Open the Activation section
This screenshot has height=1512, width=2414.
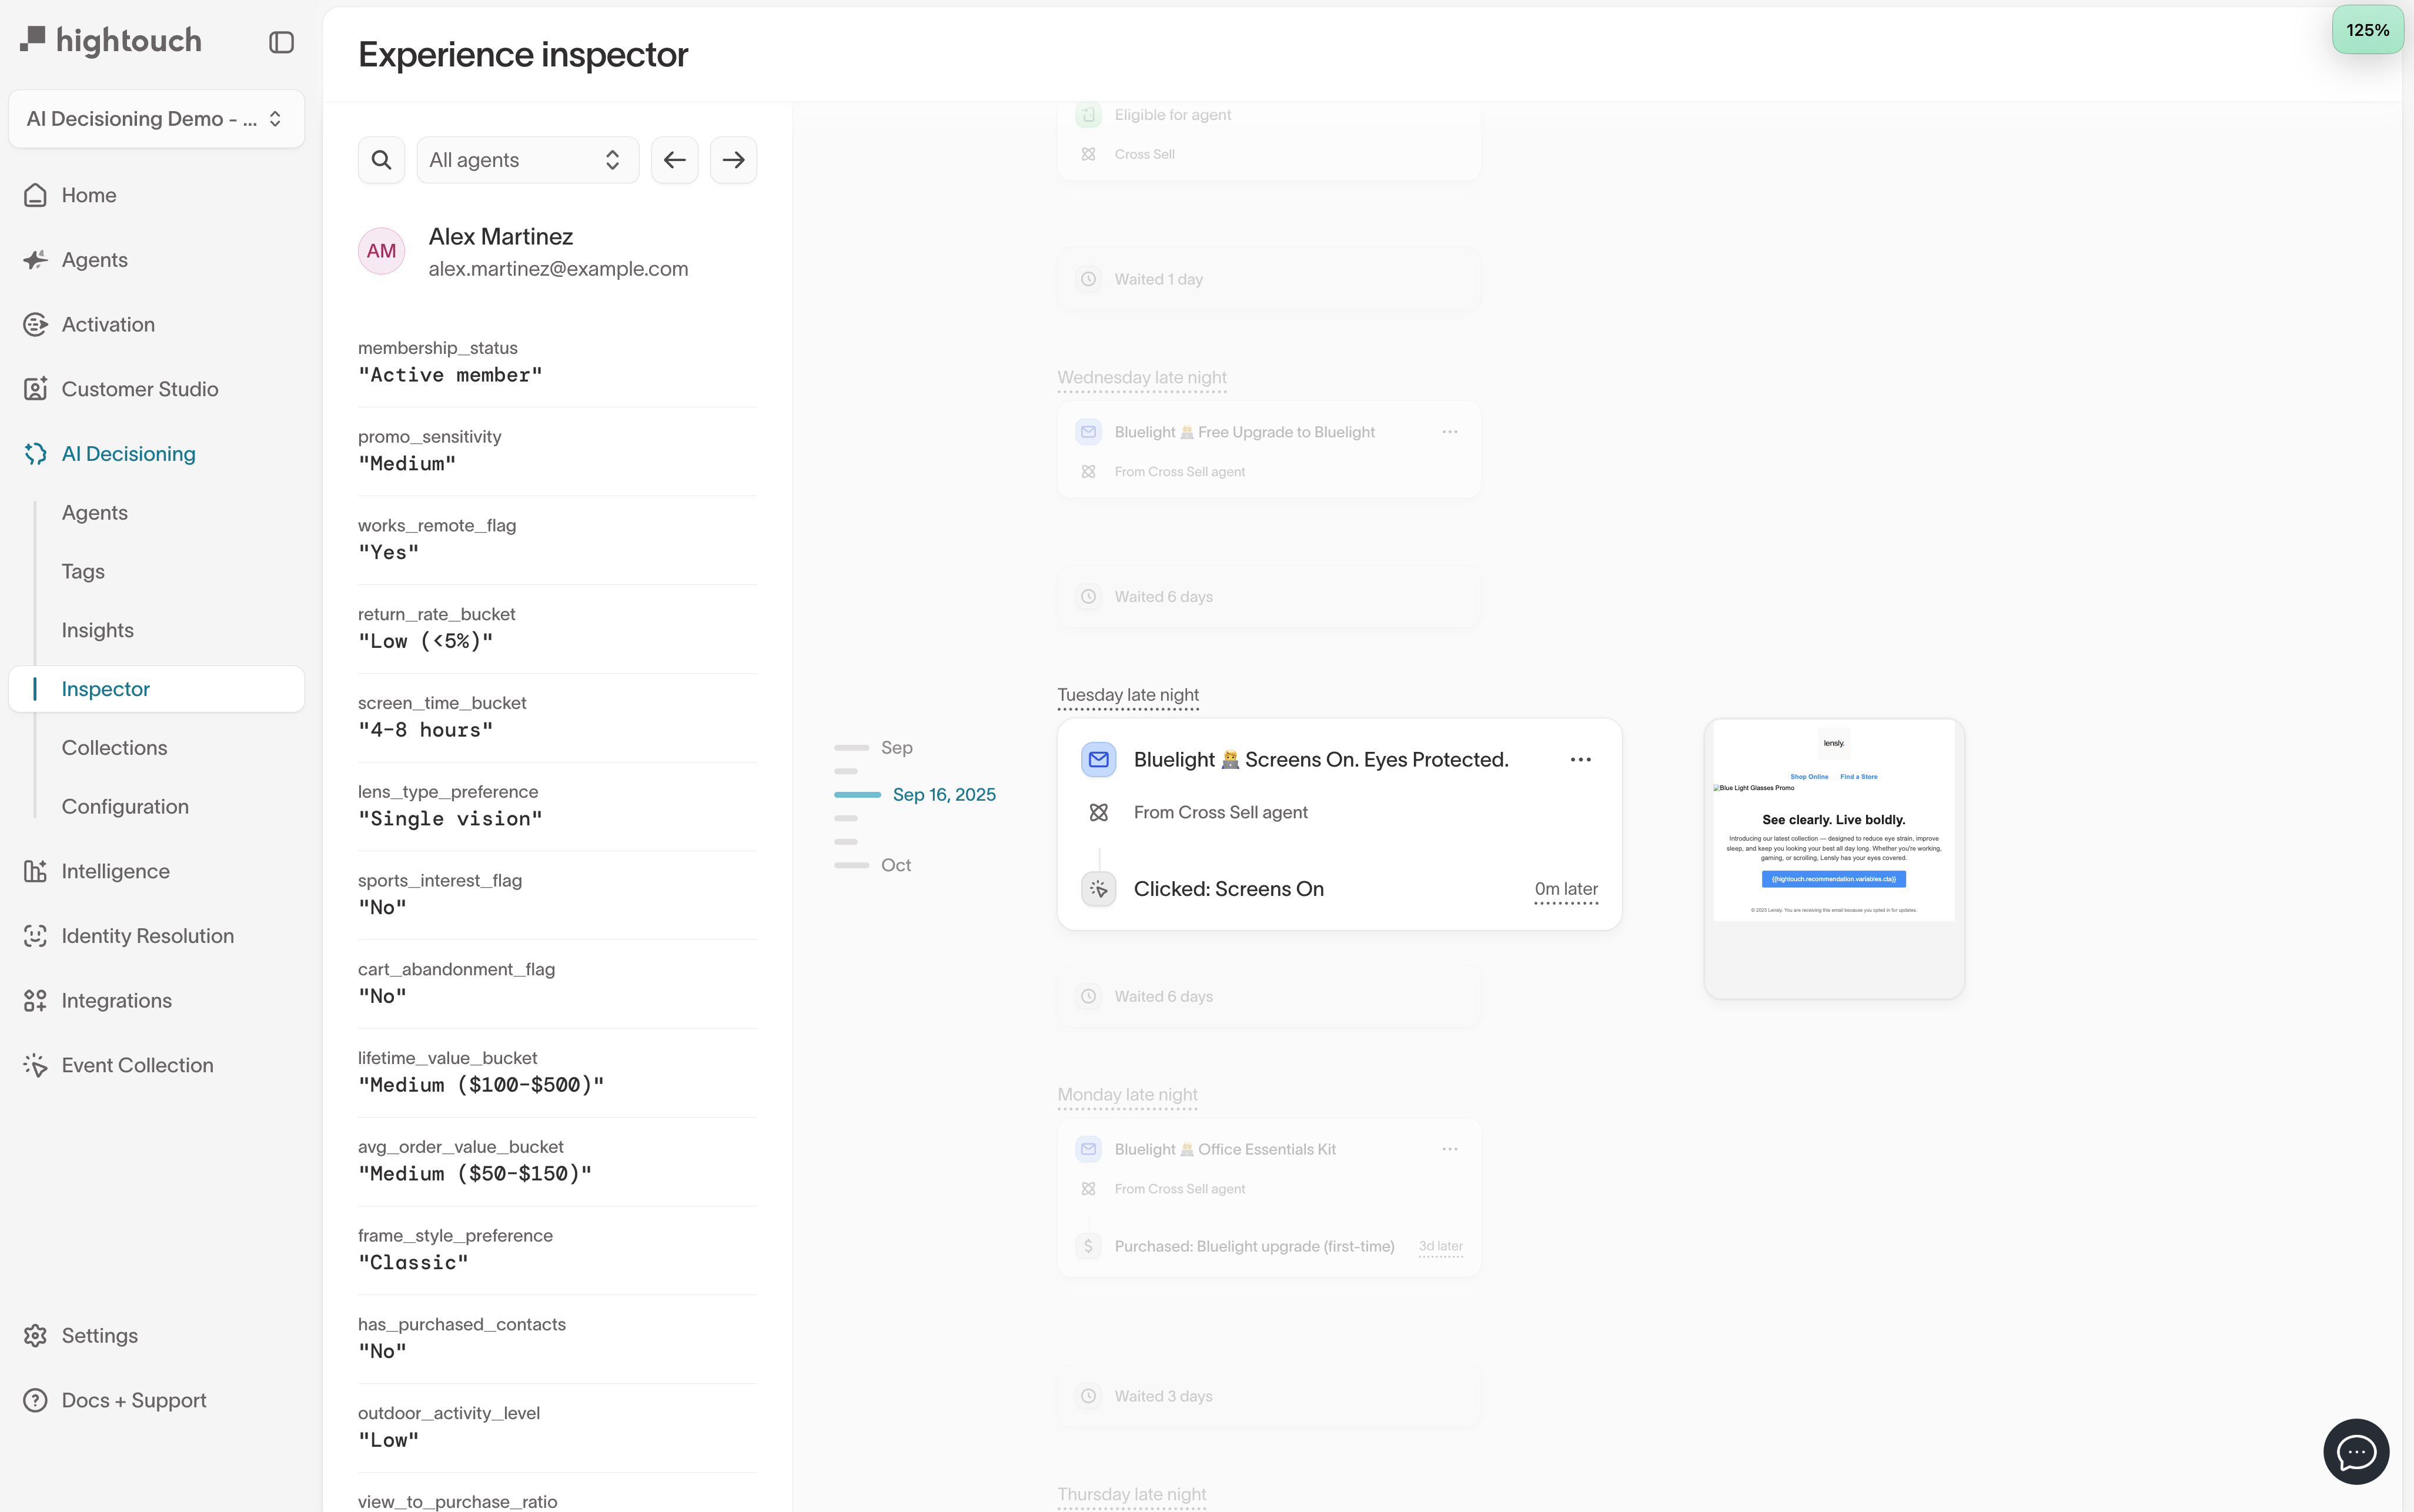pos(107,324)
